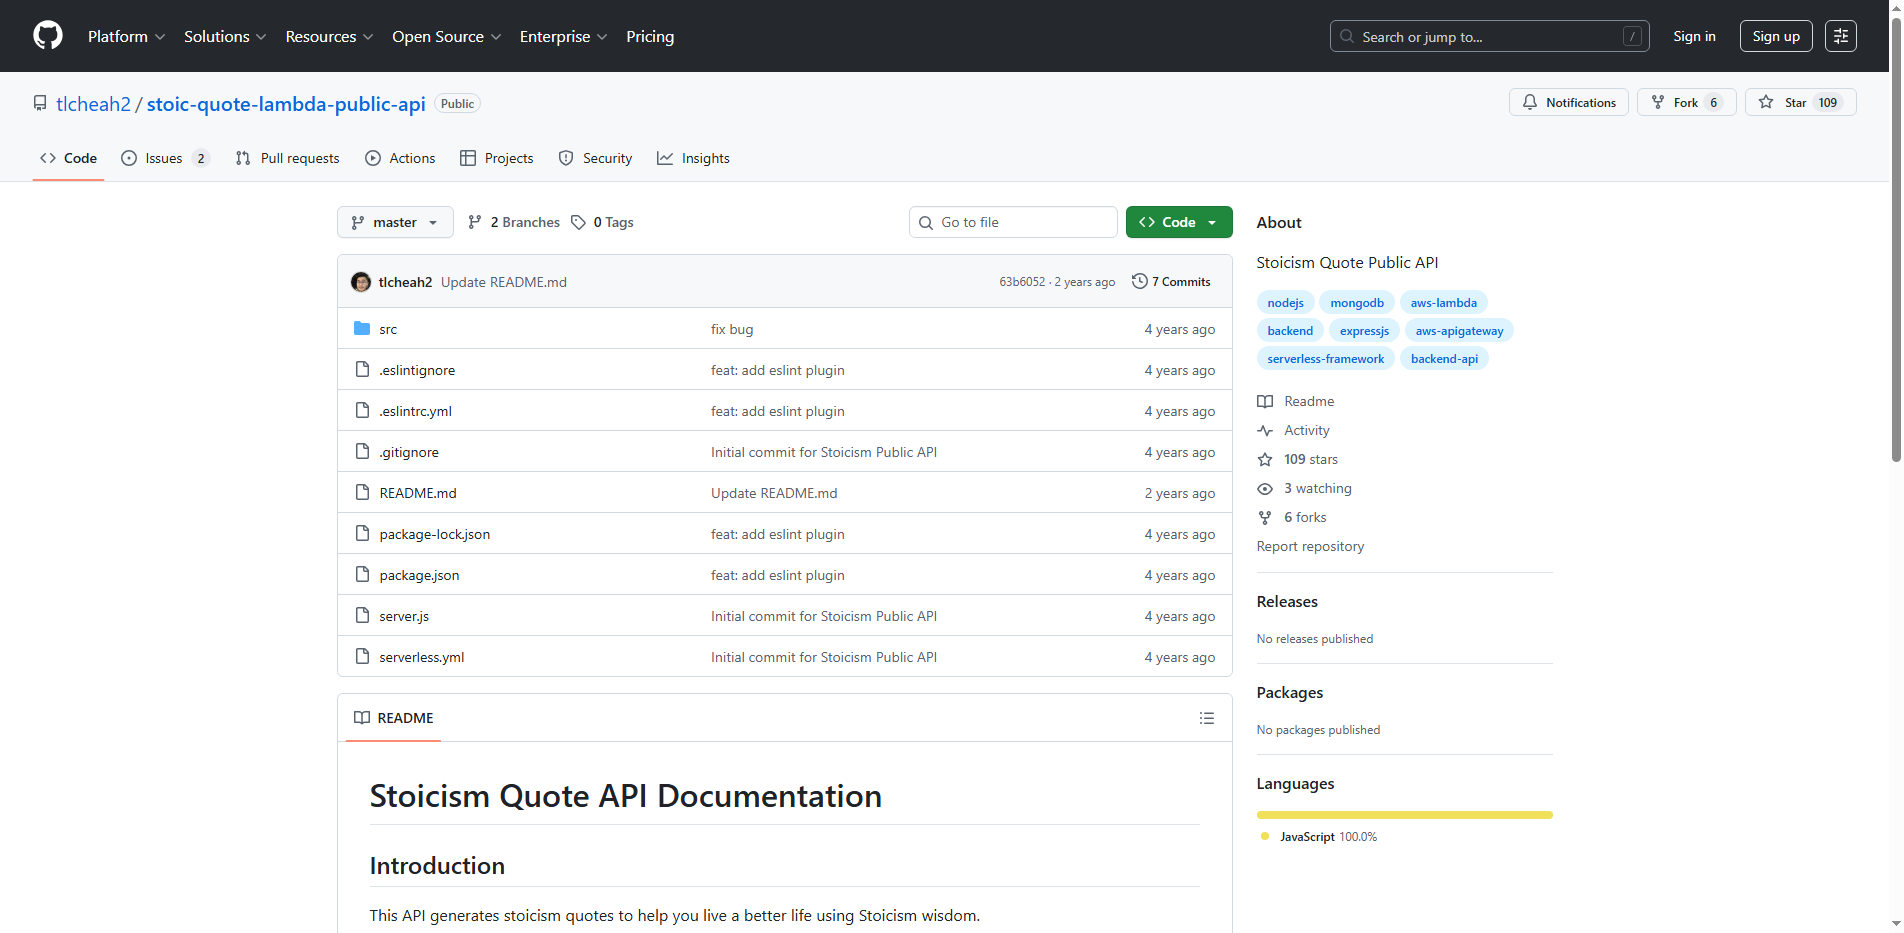Select the Code repository tab
The width and height of the screenshot is (1904, 933).
(68, 158)
